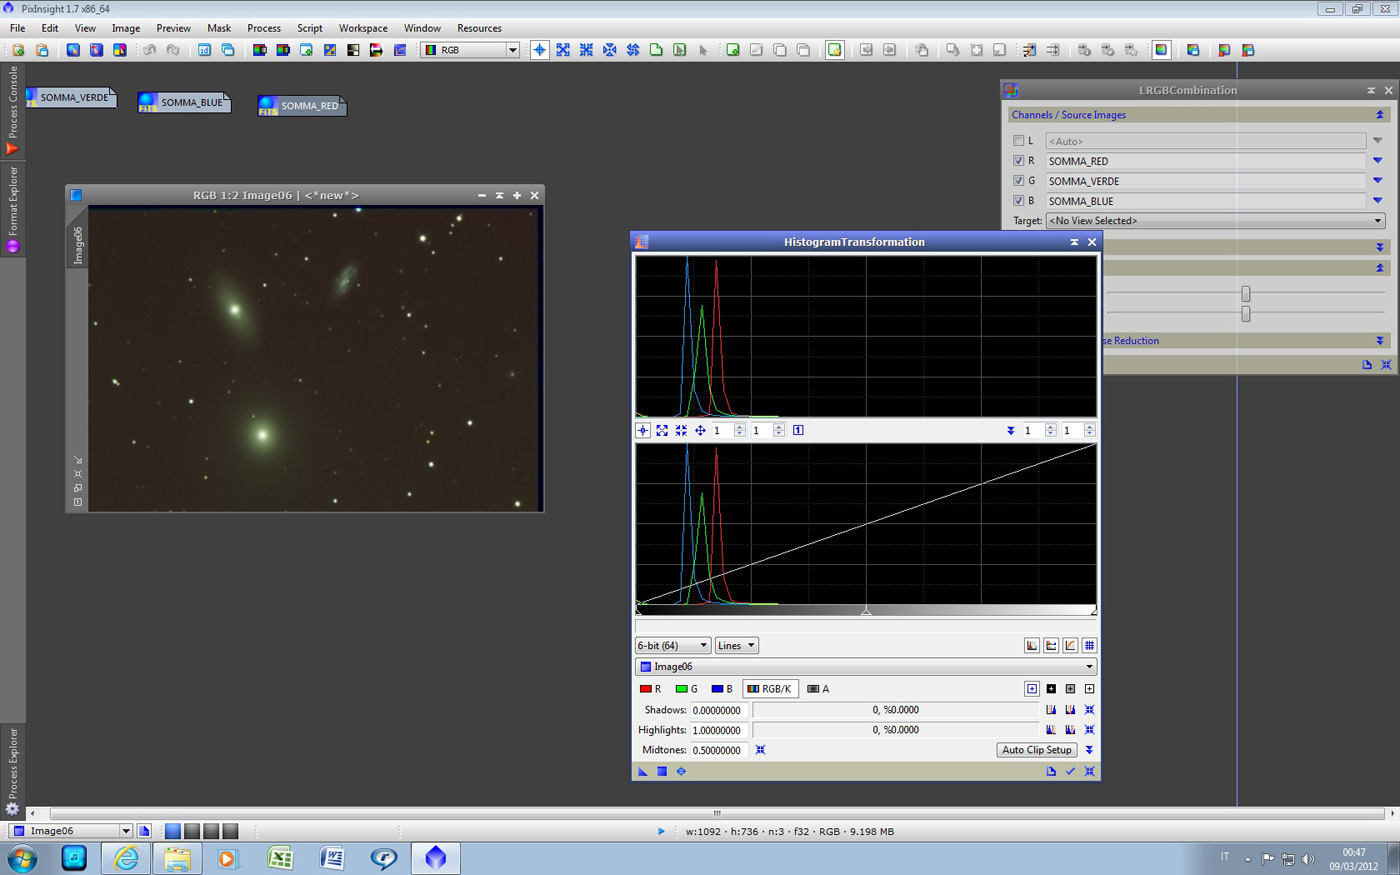Open the Workspace menu
This screenshot has width=1400, height=875.
pyautogui.click(x=363, y=28)
